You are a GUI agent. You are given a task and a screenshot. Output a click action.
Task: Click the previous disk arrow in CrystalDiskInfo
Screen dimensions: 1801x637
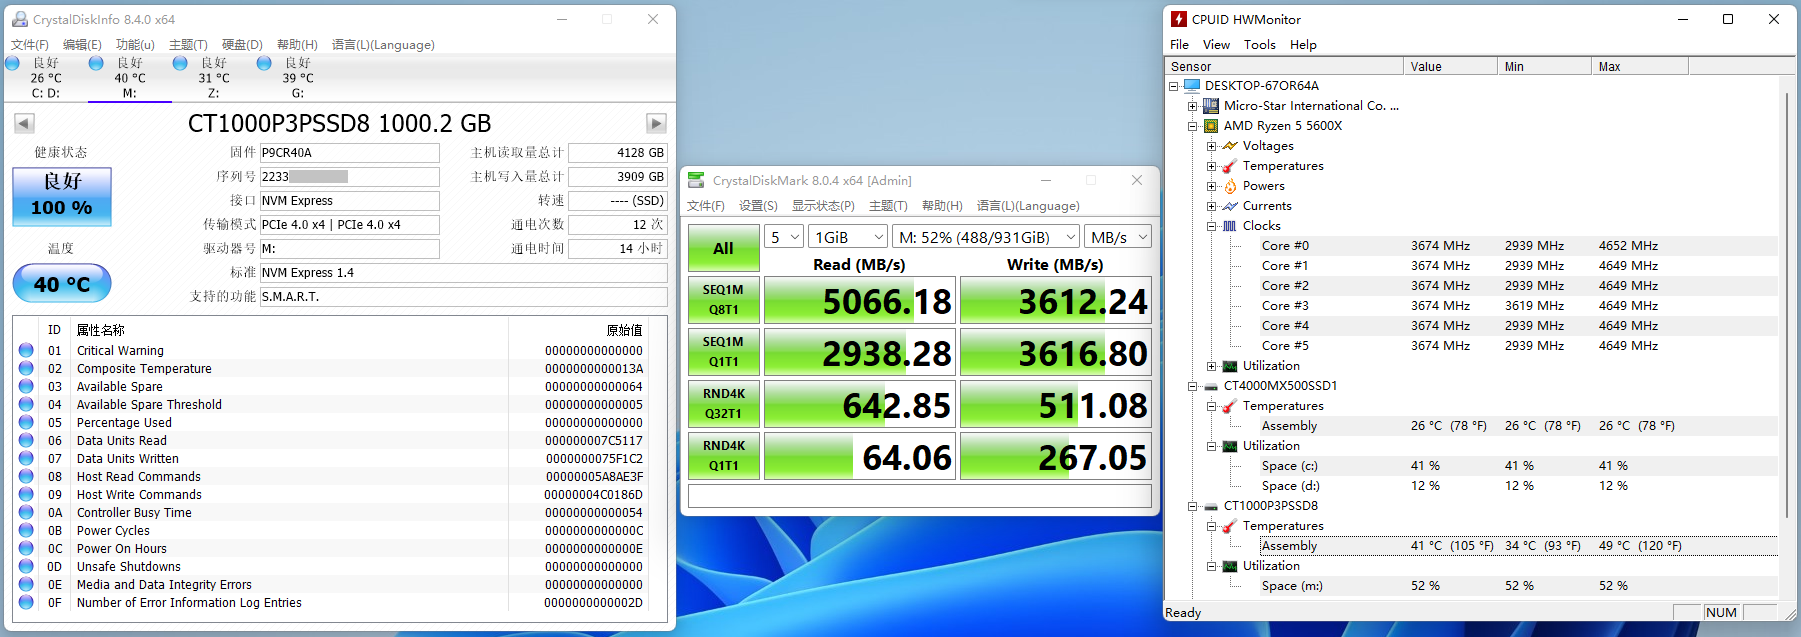pyautogui.click(x=24, y=123)
